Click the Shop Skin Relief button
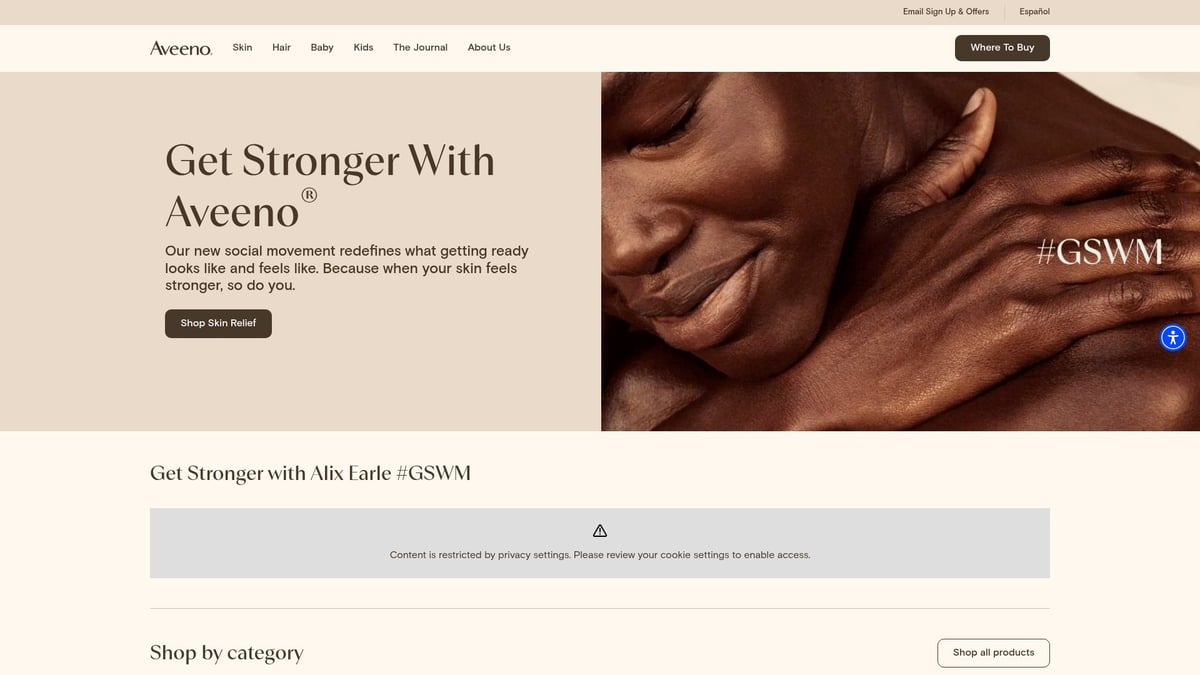 [x=218, y=324]
